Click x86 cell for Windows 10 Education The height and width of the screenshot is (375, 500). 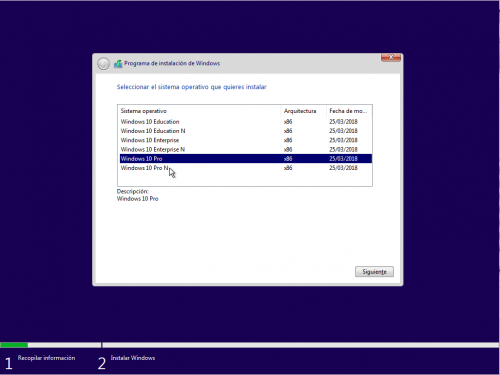point(288,122)
